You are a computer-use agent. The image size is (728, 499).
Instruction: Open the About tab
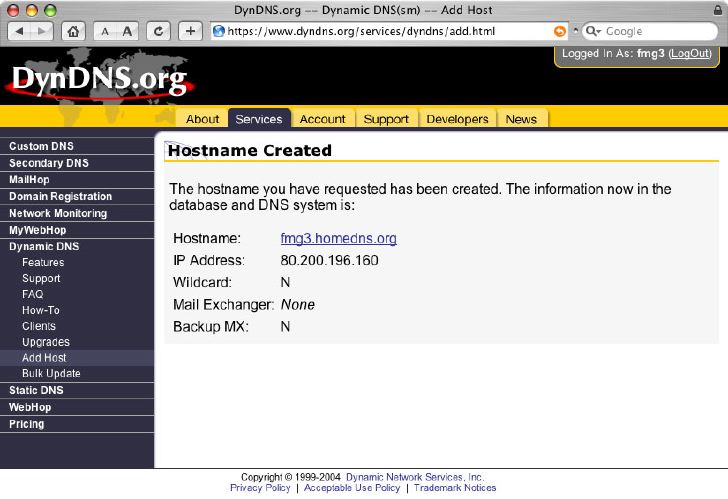coord(202,119)
